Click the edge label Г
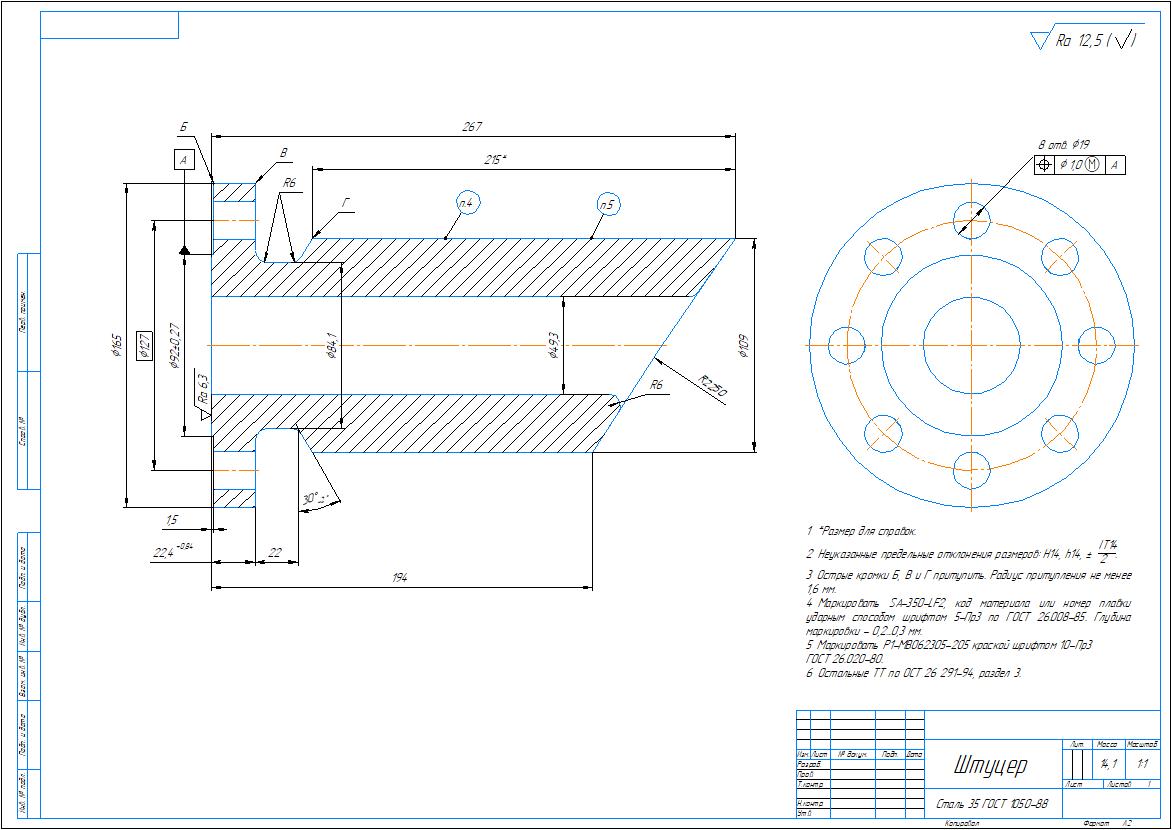 pos(345,203)
